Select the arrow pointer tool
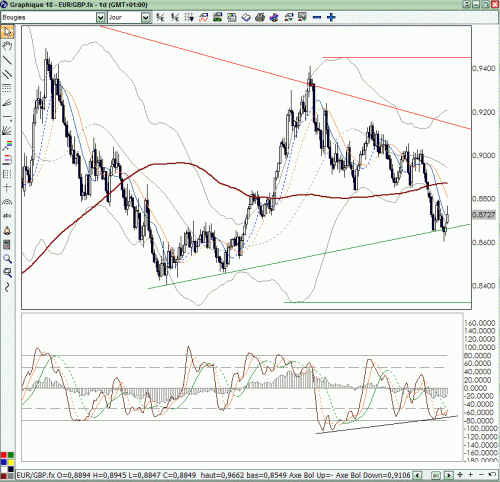Image resolution: width=500 pixels, height=482 pixels. point(7,32)
